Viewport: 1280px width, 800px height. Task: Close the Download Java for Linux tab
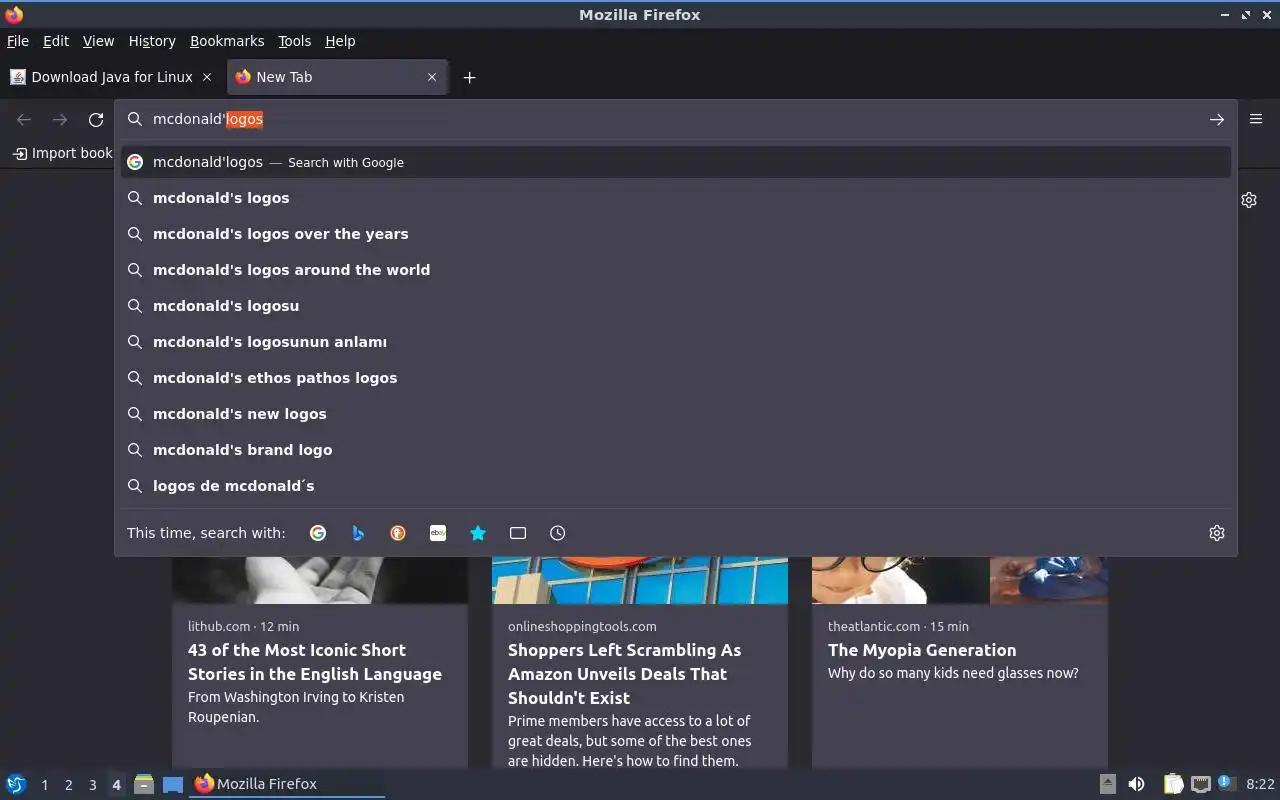pyautogui.click(x=207, y=77)
